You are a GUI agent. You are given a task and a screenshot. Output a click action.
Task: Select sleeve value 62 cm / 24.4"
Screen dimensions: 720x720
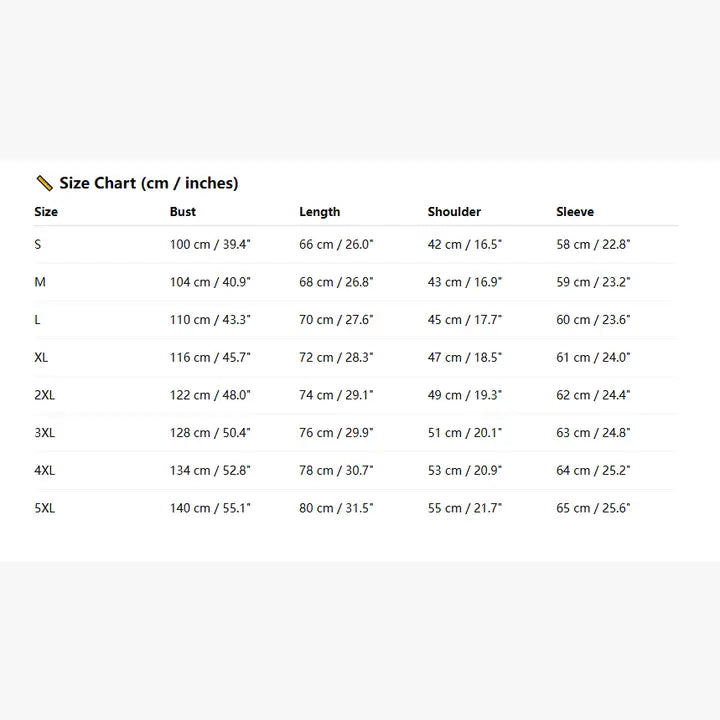point(593,395)
